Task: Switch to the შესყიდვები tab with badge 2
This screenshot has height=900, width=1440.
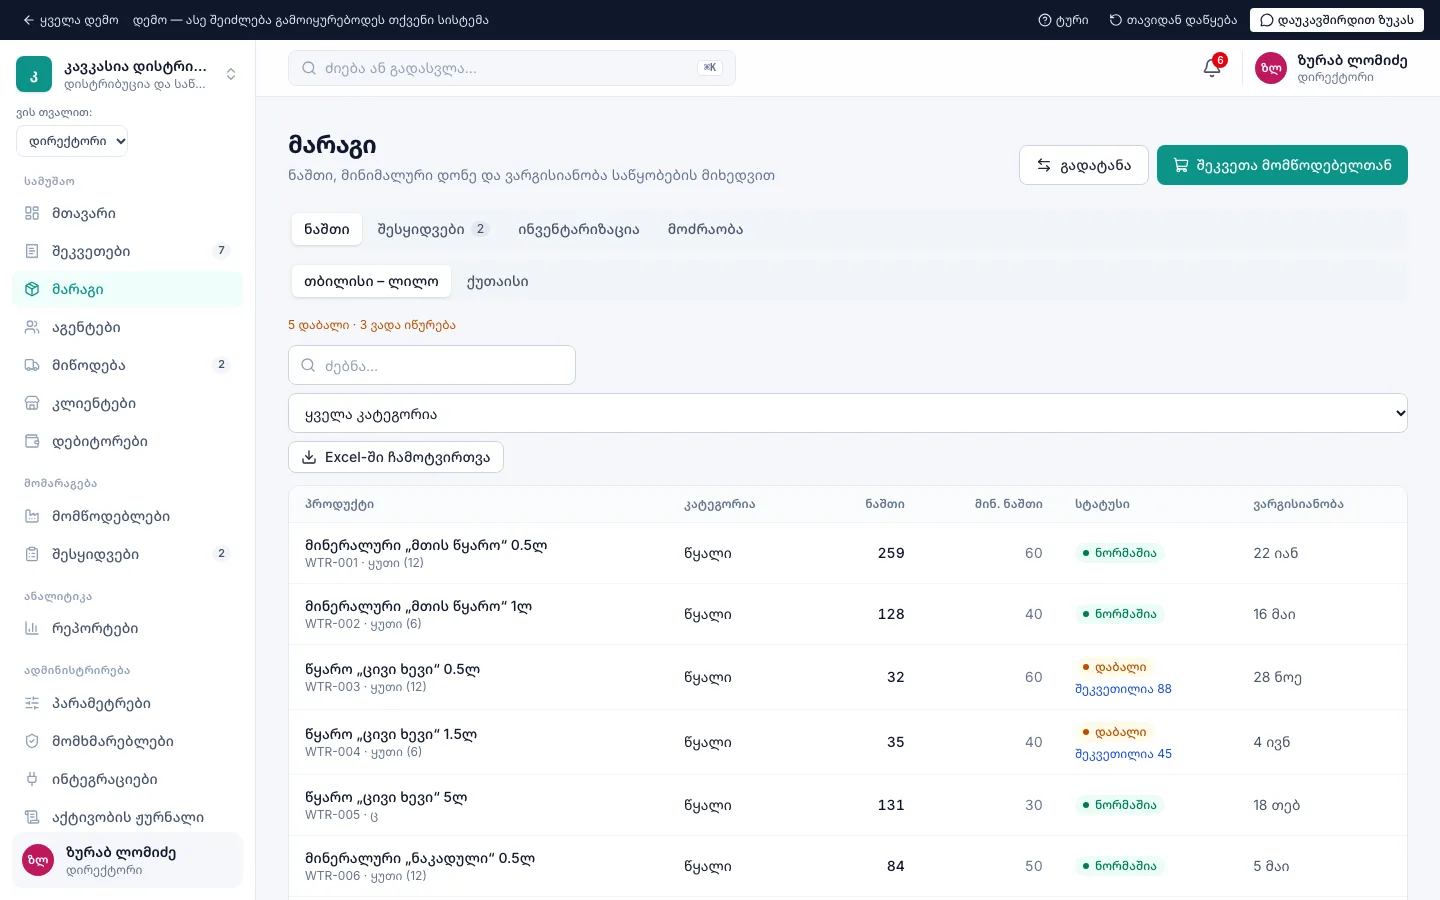Action: [x=432, y=229]
